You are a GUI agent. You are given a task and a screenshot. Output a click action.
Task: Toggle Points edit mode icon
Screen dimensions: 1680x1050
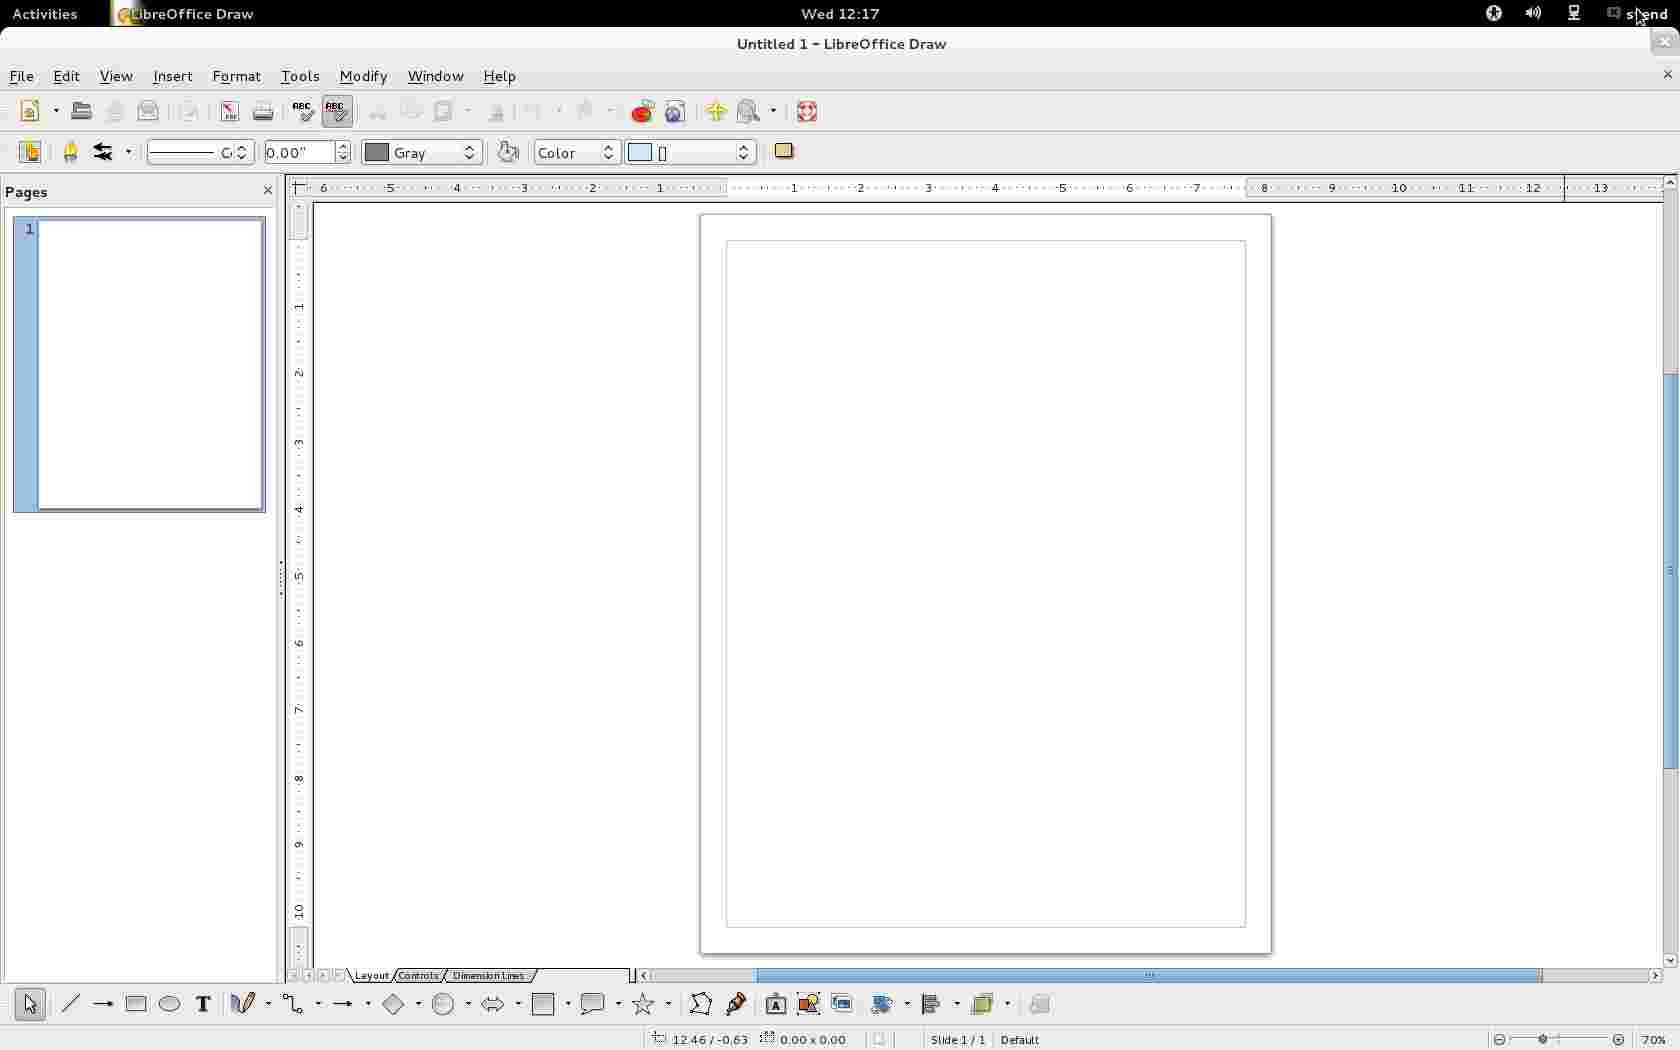point(701,1004)
